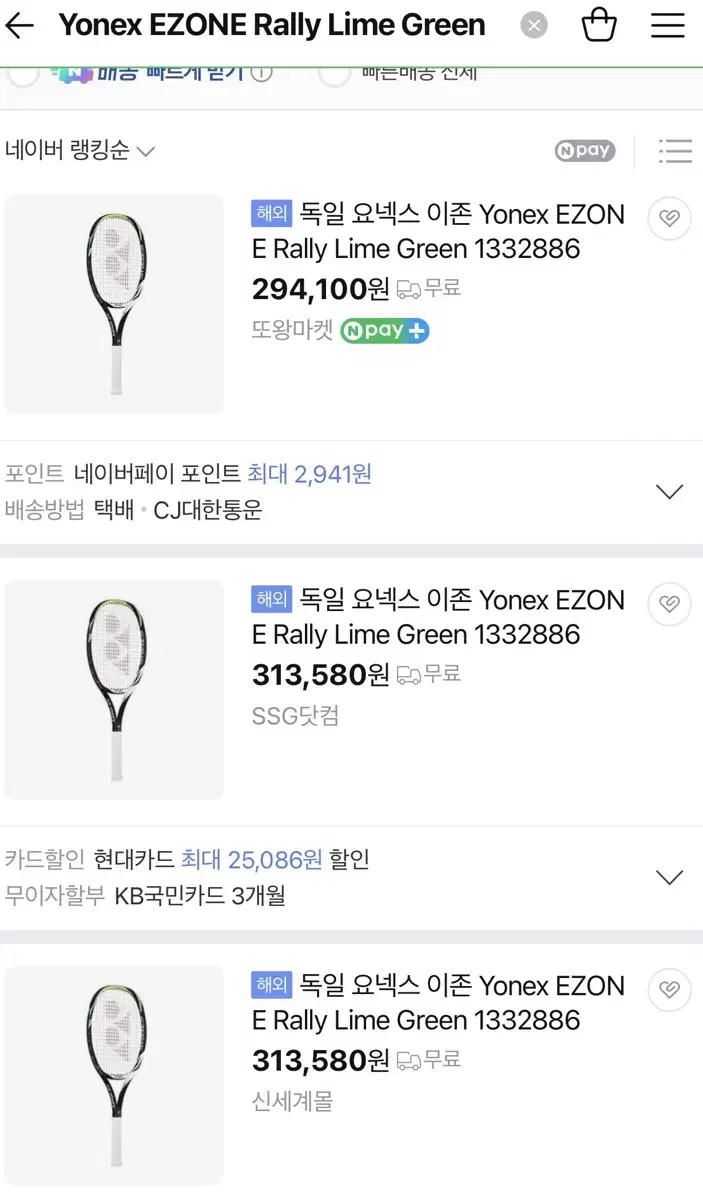The height and width of the screenshot is (1200, 703).
Task: Open the hamburger menu
Action: [x=666, y=26]
